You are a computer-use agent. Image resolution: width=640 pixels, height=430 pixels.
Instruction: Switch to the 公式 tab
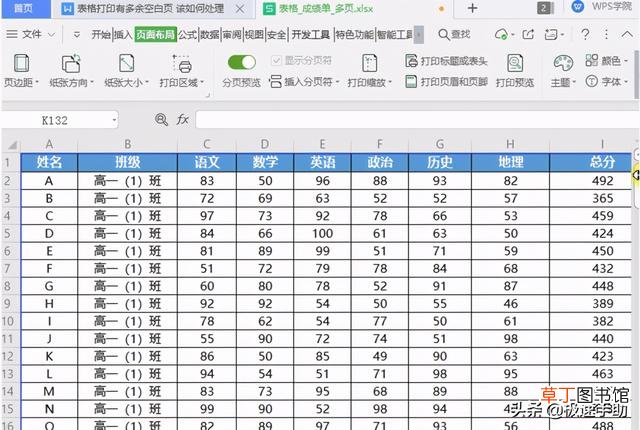pyautogui.click(x=187, y=35)
